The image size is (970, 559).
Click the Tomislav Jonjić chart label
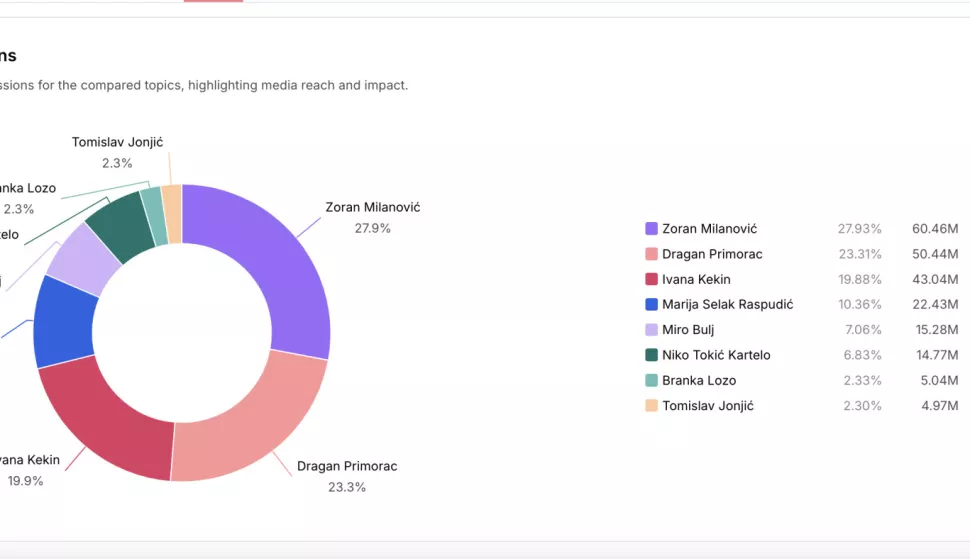pos(117,142)
